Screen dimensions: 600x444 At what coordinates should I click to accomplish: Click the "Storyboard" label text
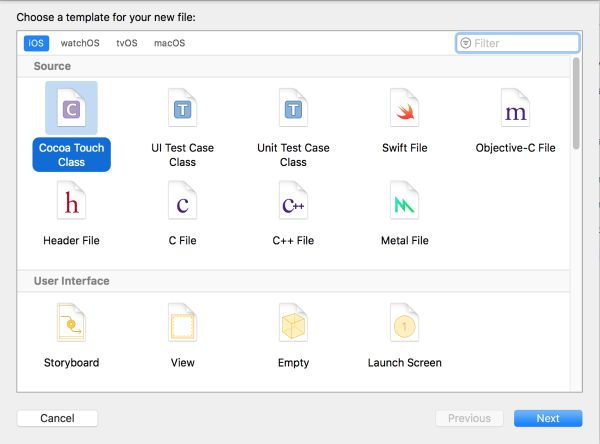72,362
